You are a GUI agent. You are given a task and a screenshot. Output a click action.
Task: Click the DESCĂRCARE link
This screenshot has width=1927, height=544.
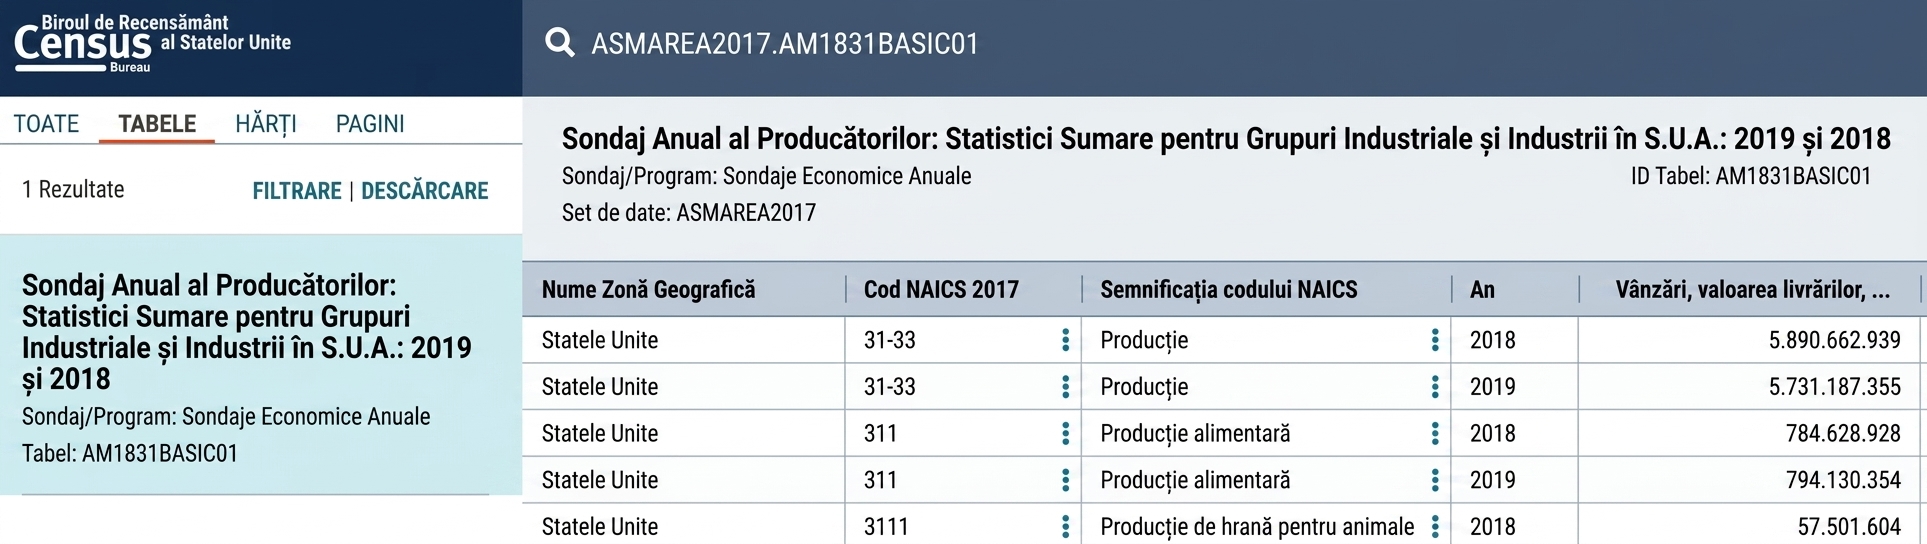425,191
